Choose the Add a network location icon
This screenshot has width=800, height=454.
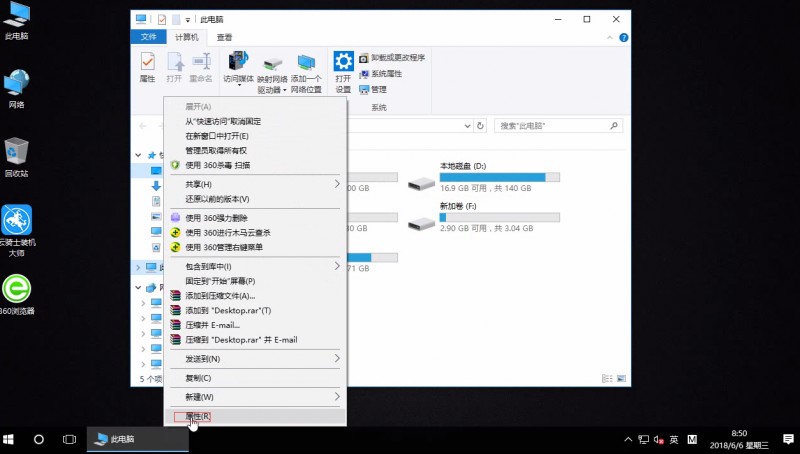coord(306,74)
